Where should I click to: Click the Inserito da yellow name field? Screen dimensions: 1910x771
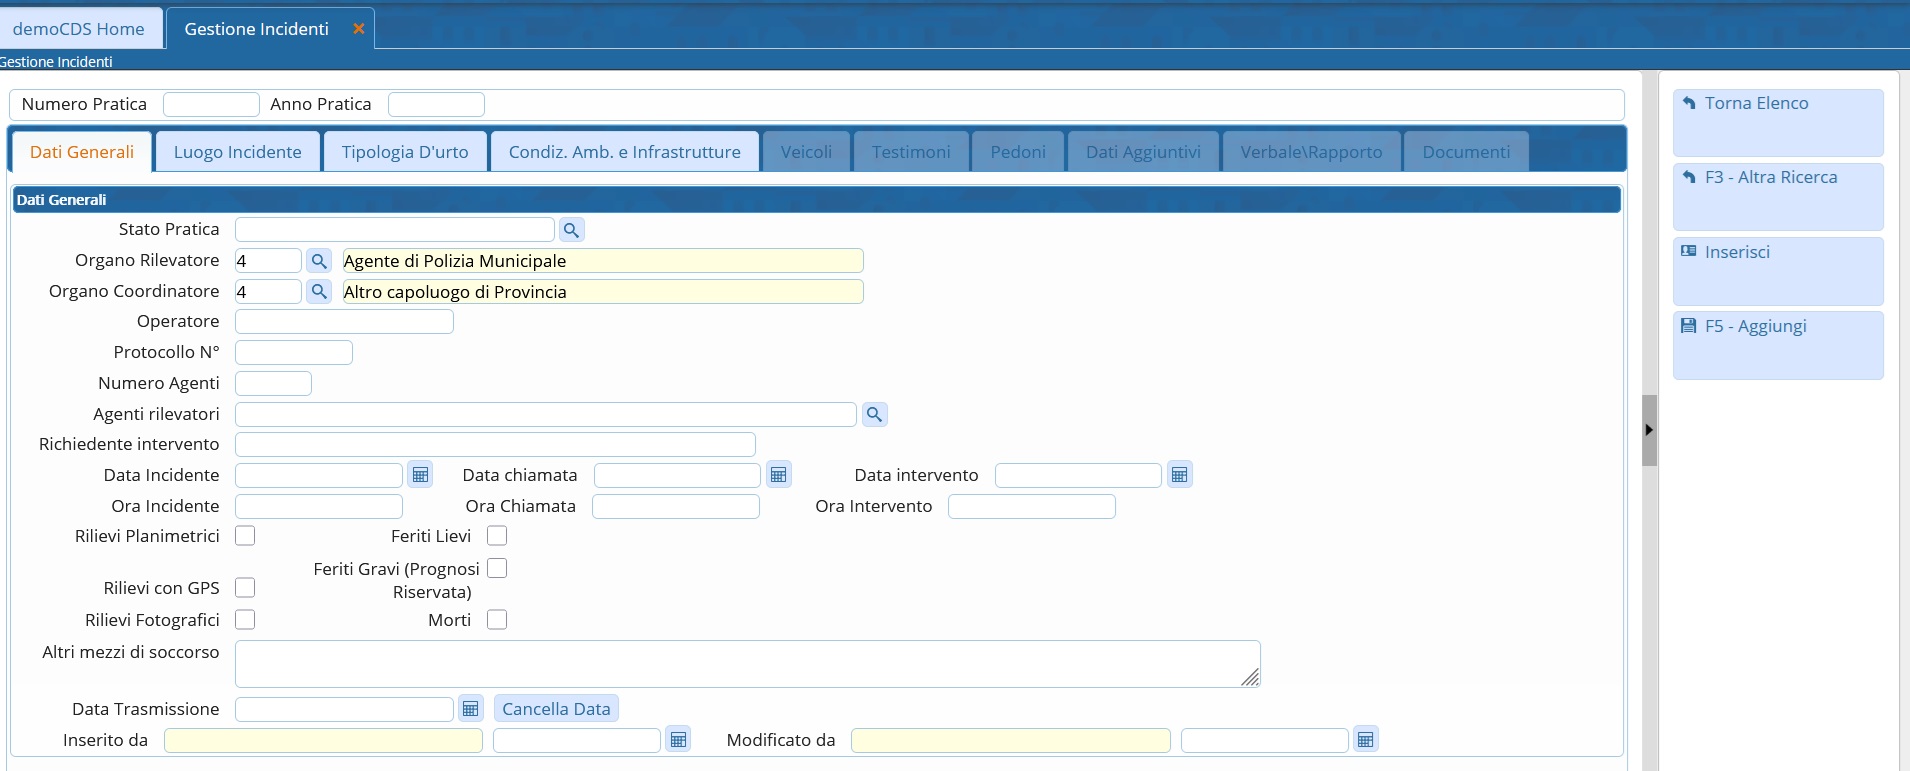coord(323,740)
